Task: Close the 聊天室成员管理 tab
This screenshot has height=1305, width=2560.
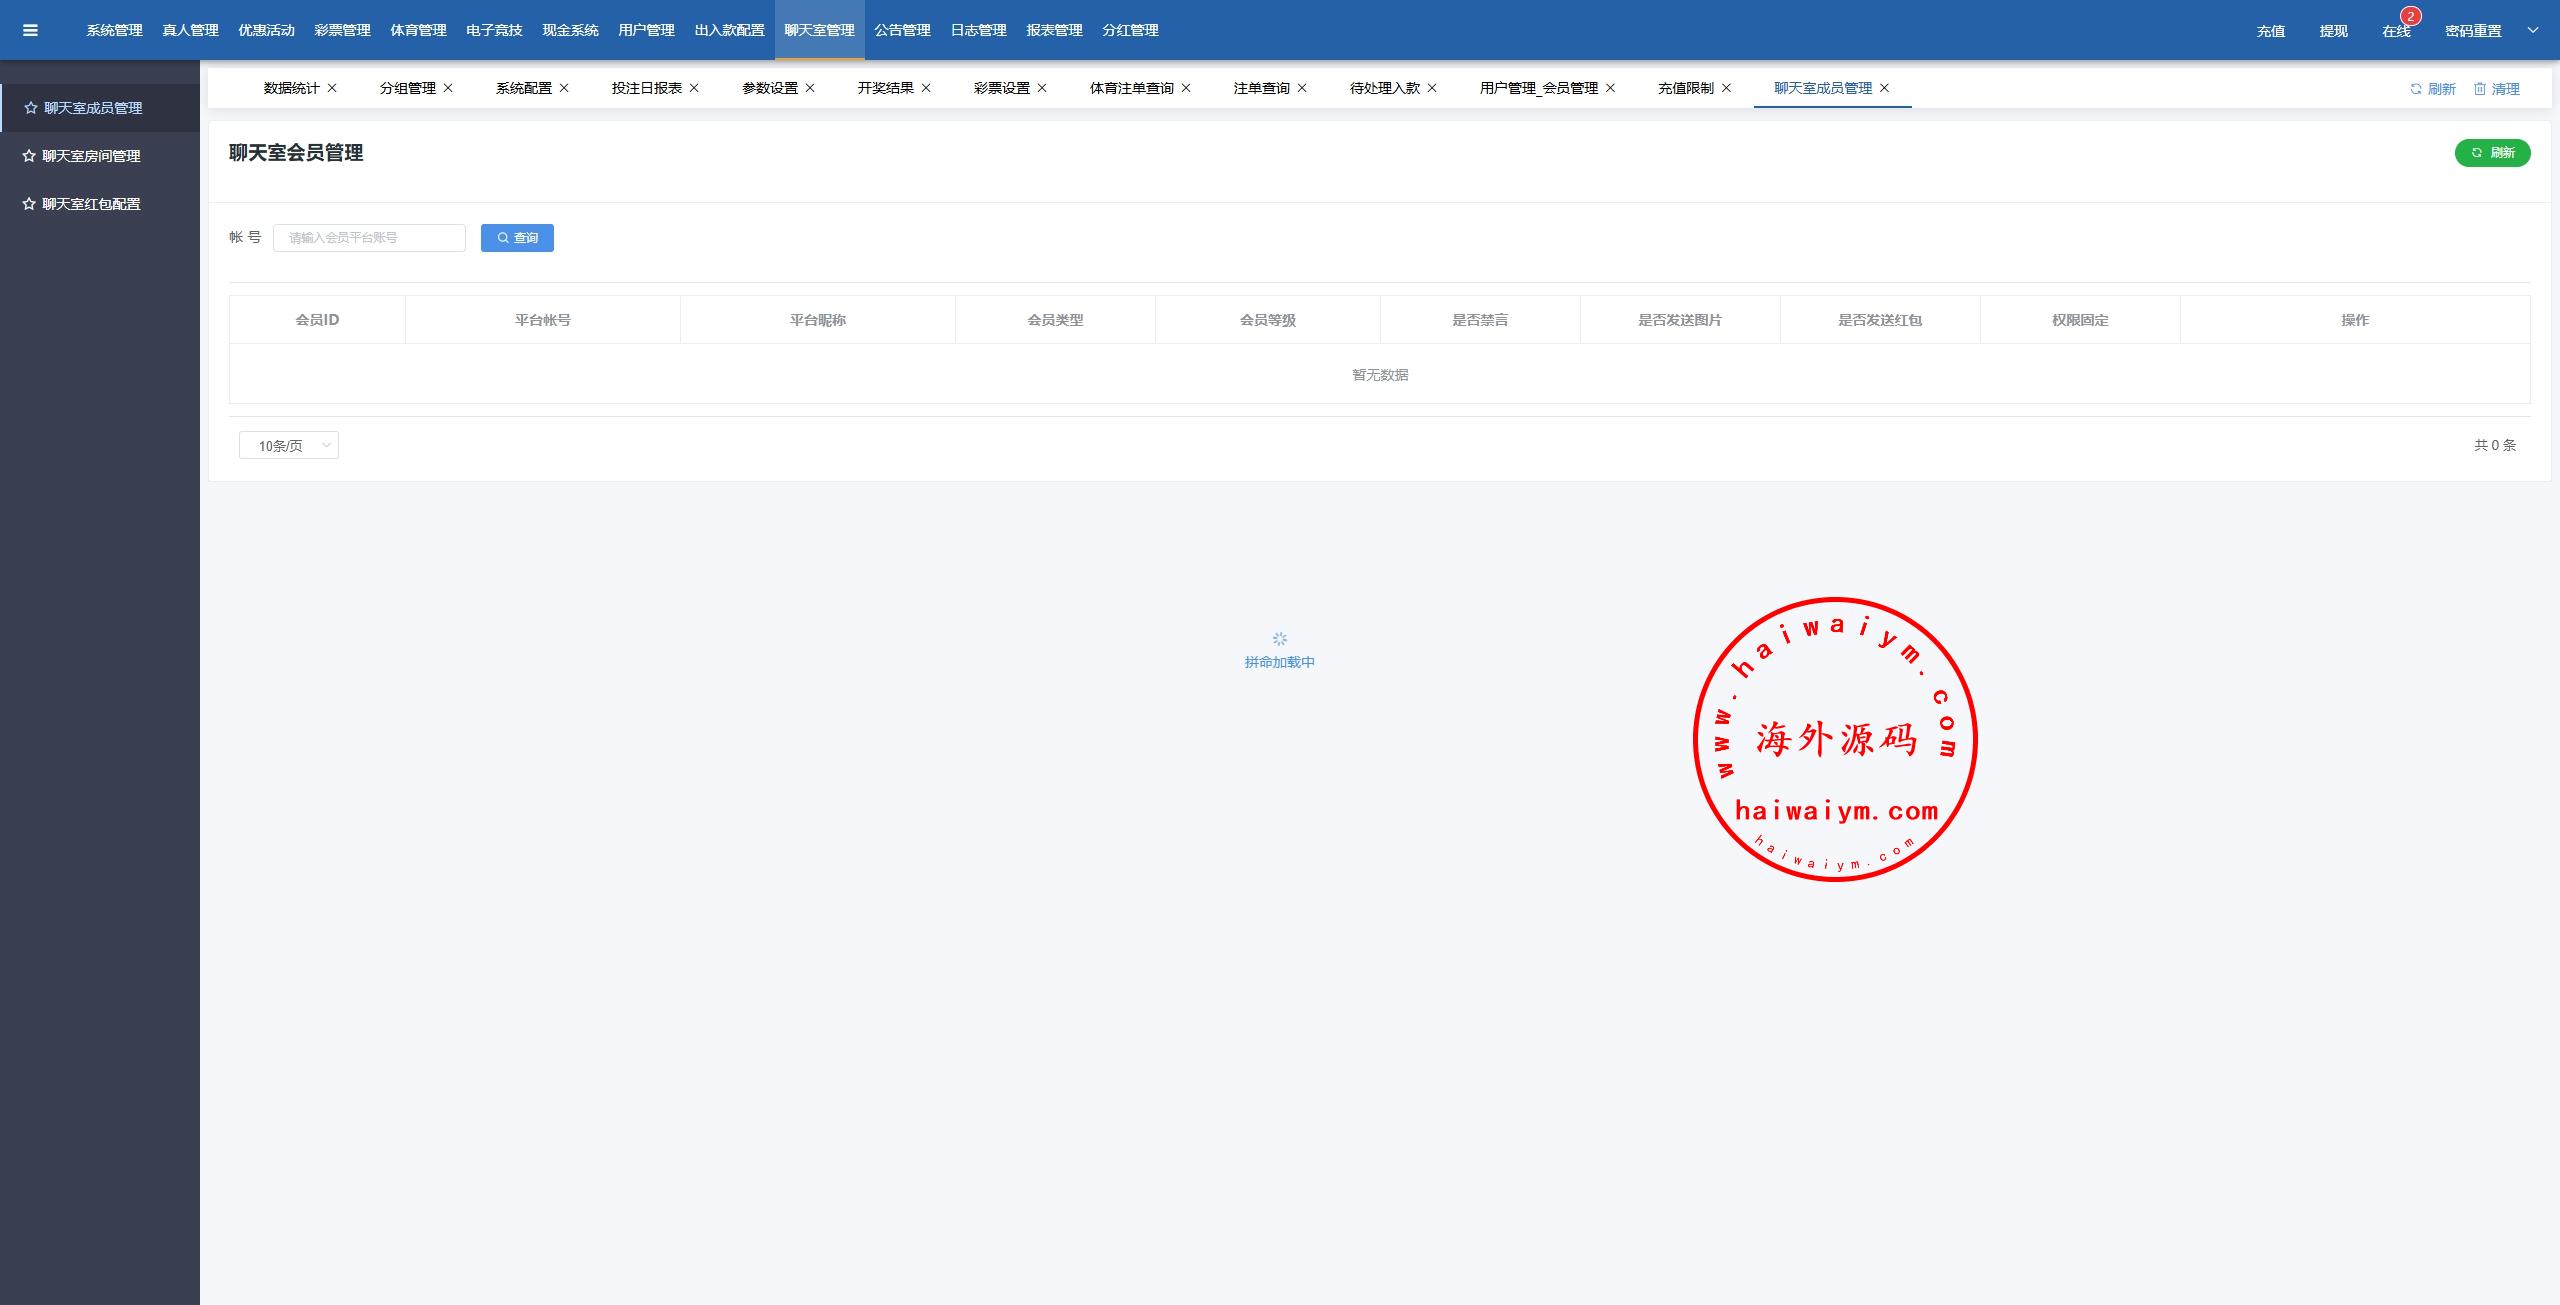Action: 1884,88
